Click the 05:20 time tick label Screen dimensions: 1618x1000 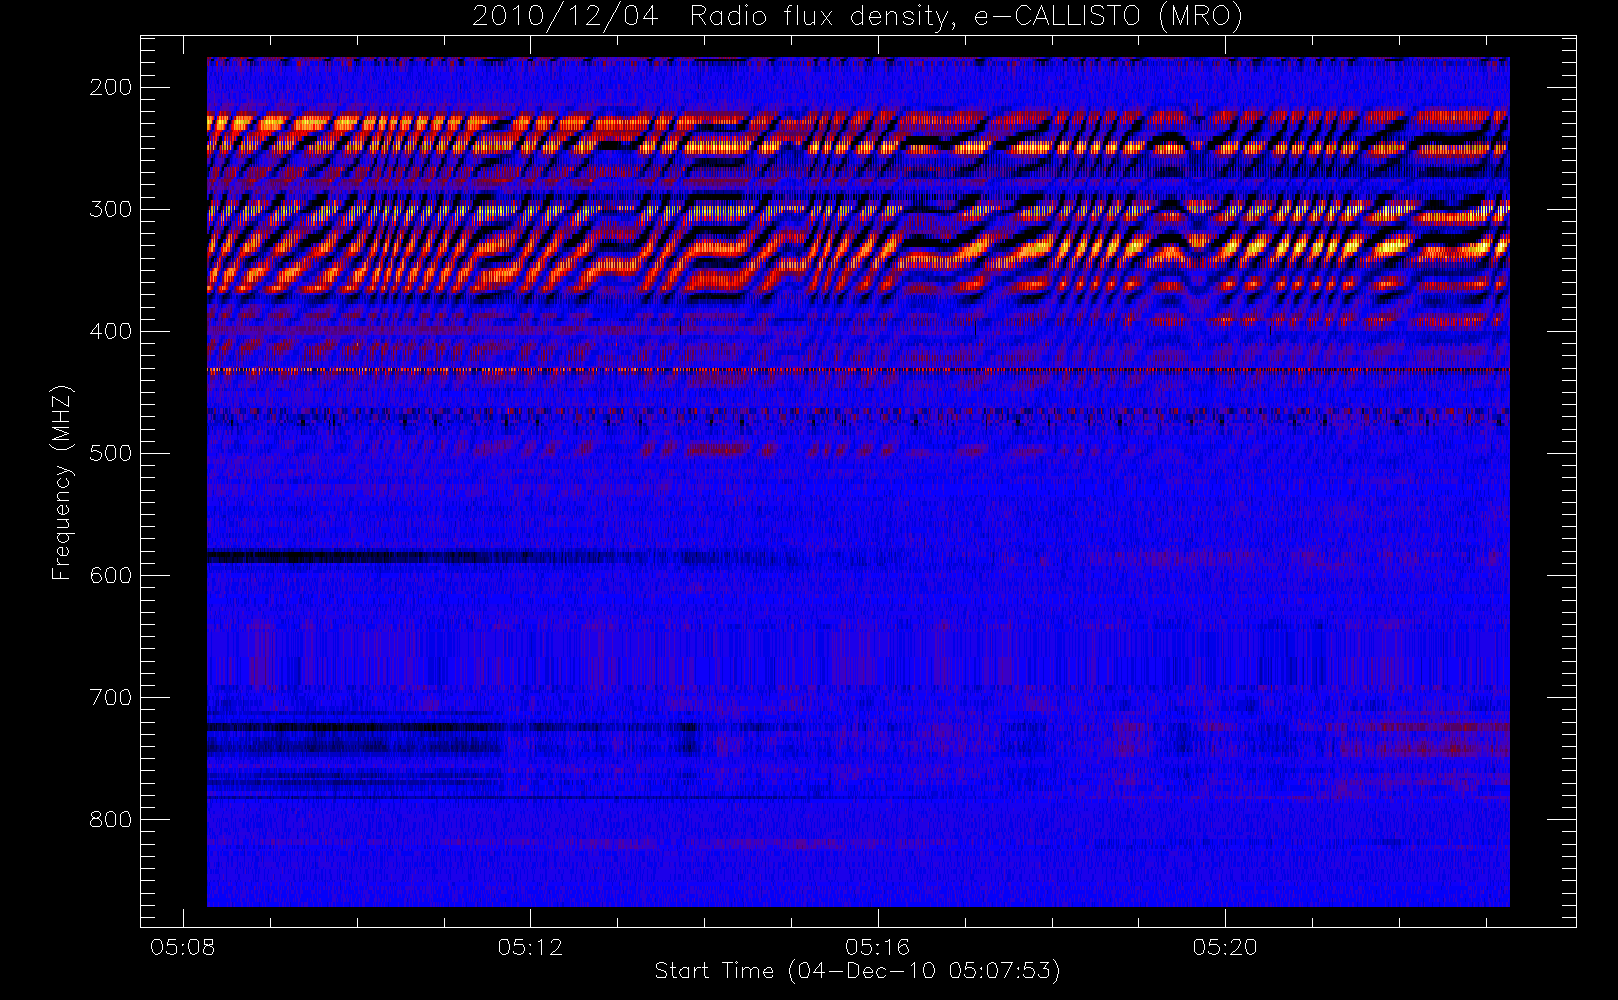click(1225, 946)
